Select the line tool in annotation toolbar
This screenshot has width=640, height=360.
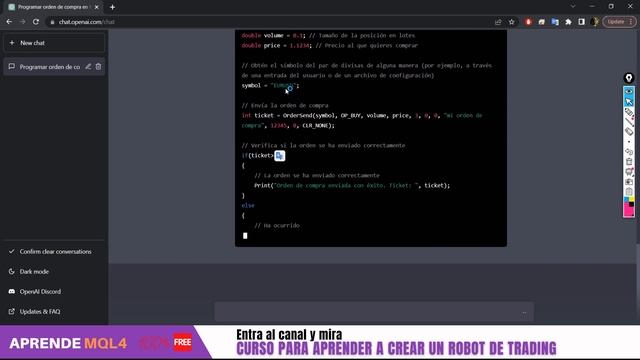(x=629, y=122)
